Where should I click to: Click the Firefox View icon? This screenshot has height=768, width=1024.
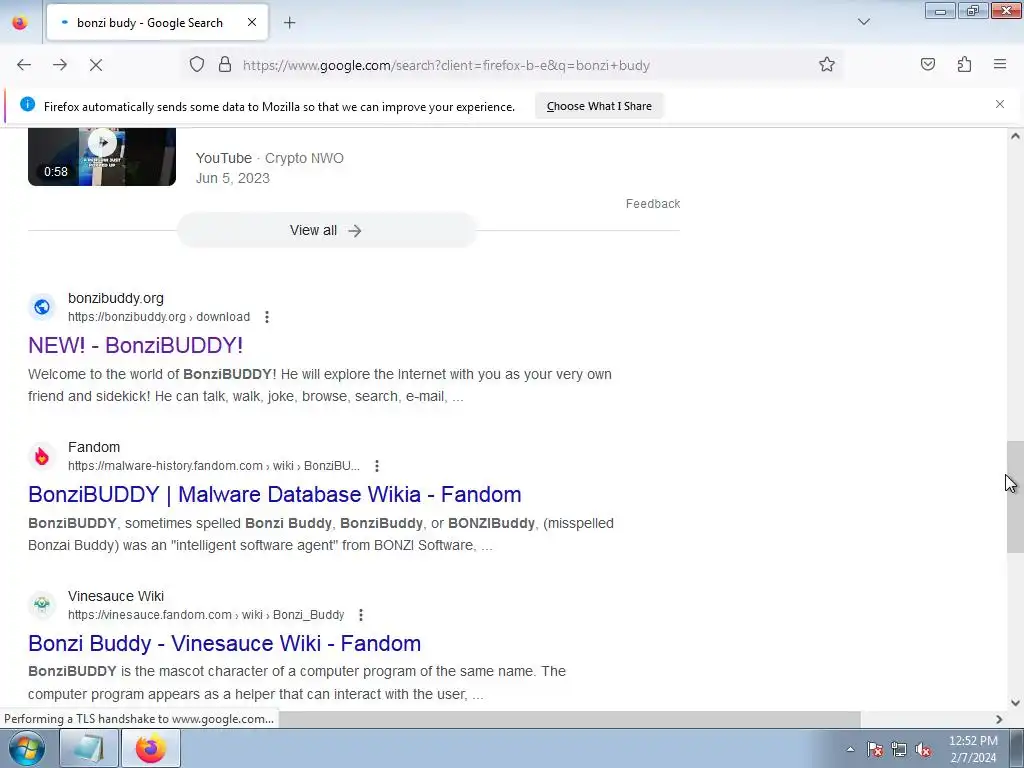click(x=20, y=23)
